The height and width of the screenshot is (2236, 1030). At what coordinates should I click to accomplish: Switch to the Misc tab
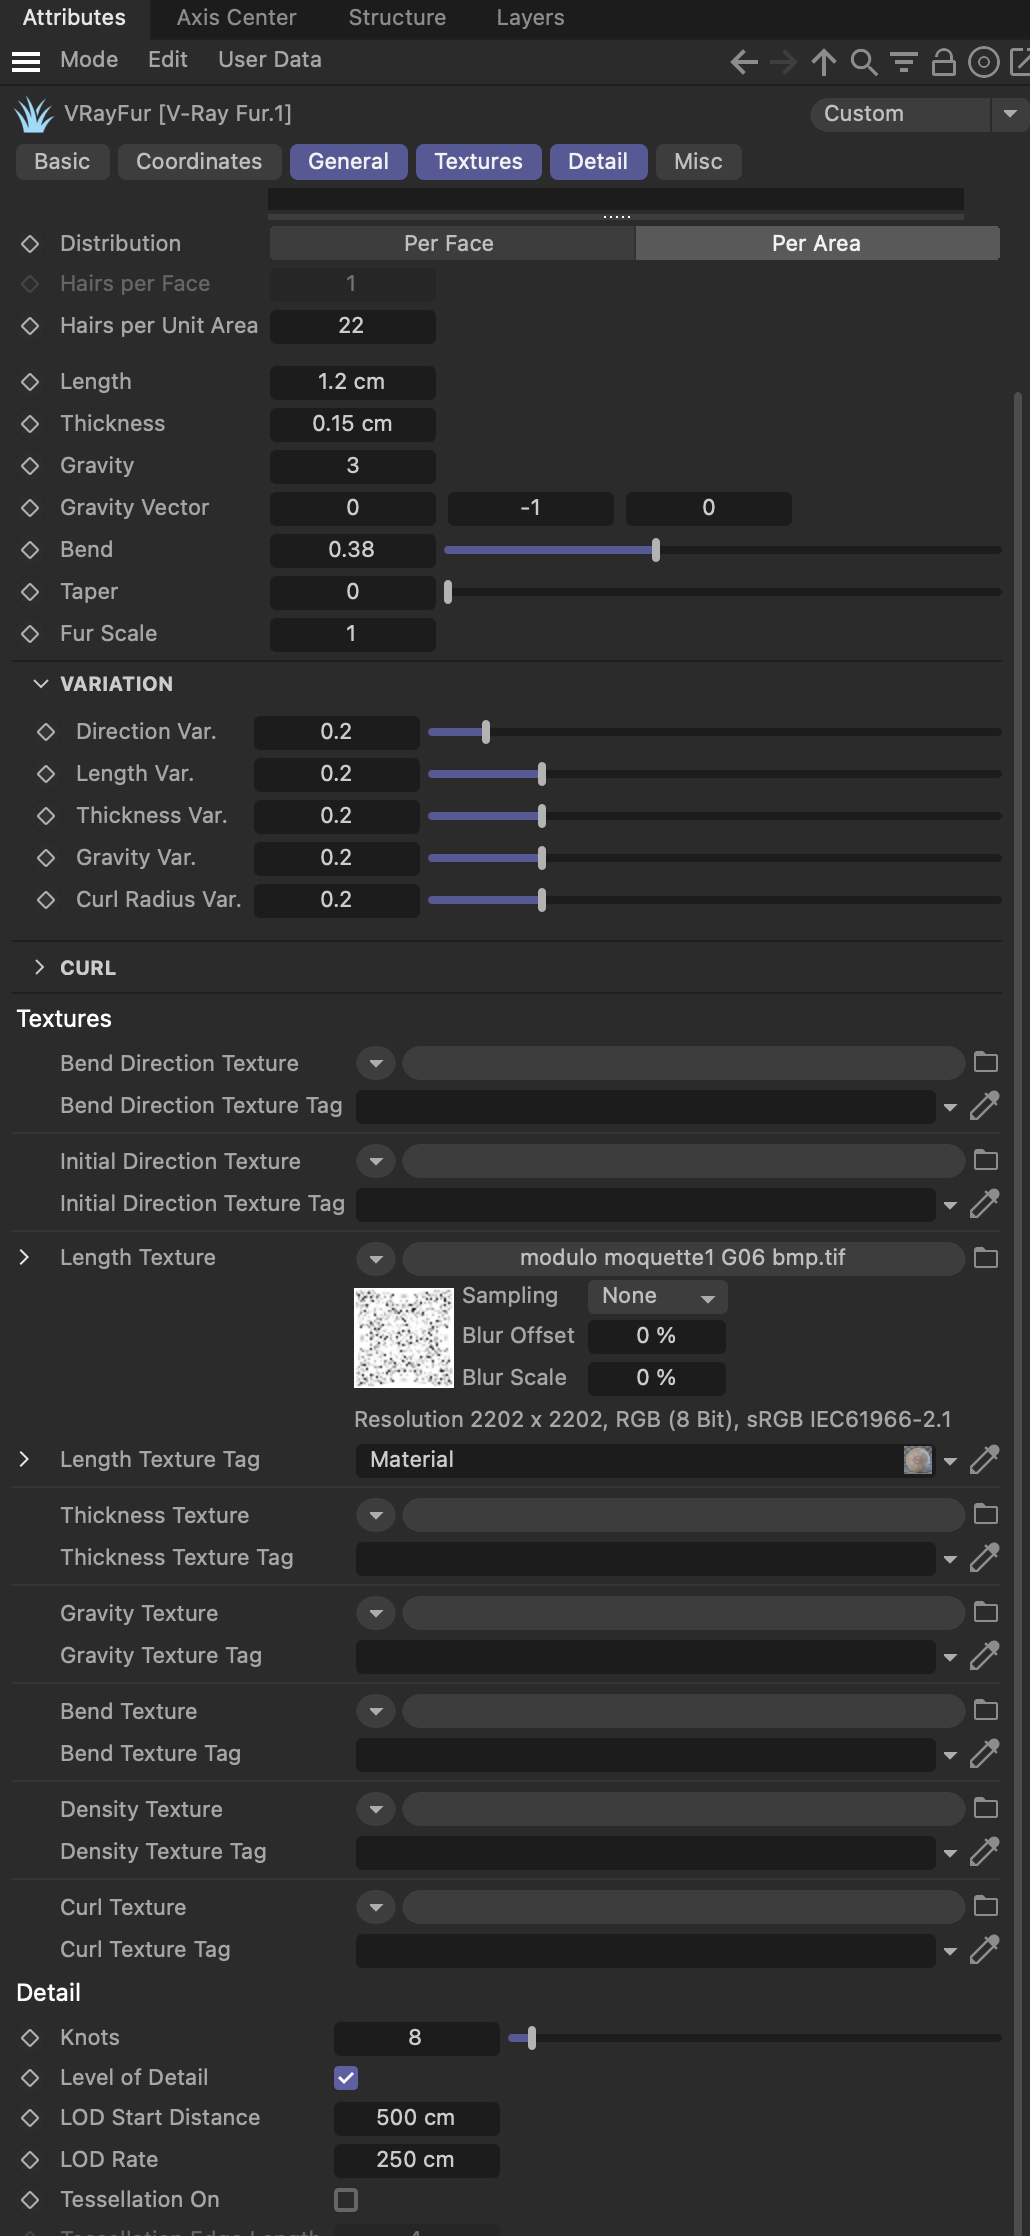coord(697,162)
